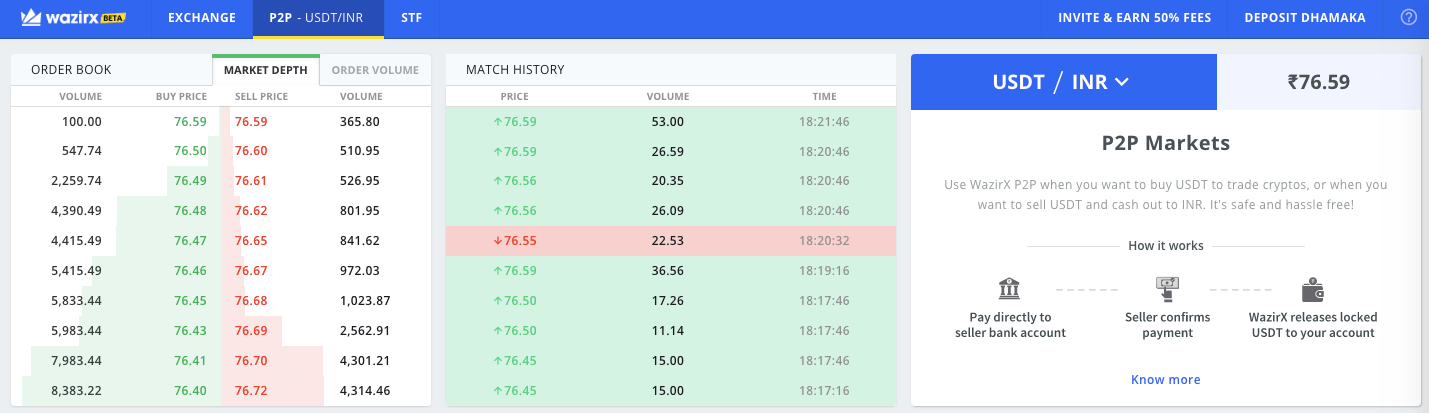Select the match at 18:17:16
This screenshot has width=1429, height=413.
[670, 391]
